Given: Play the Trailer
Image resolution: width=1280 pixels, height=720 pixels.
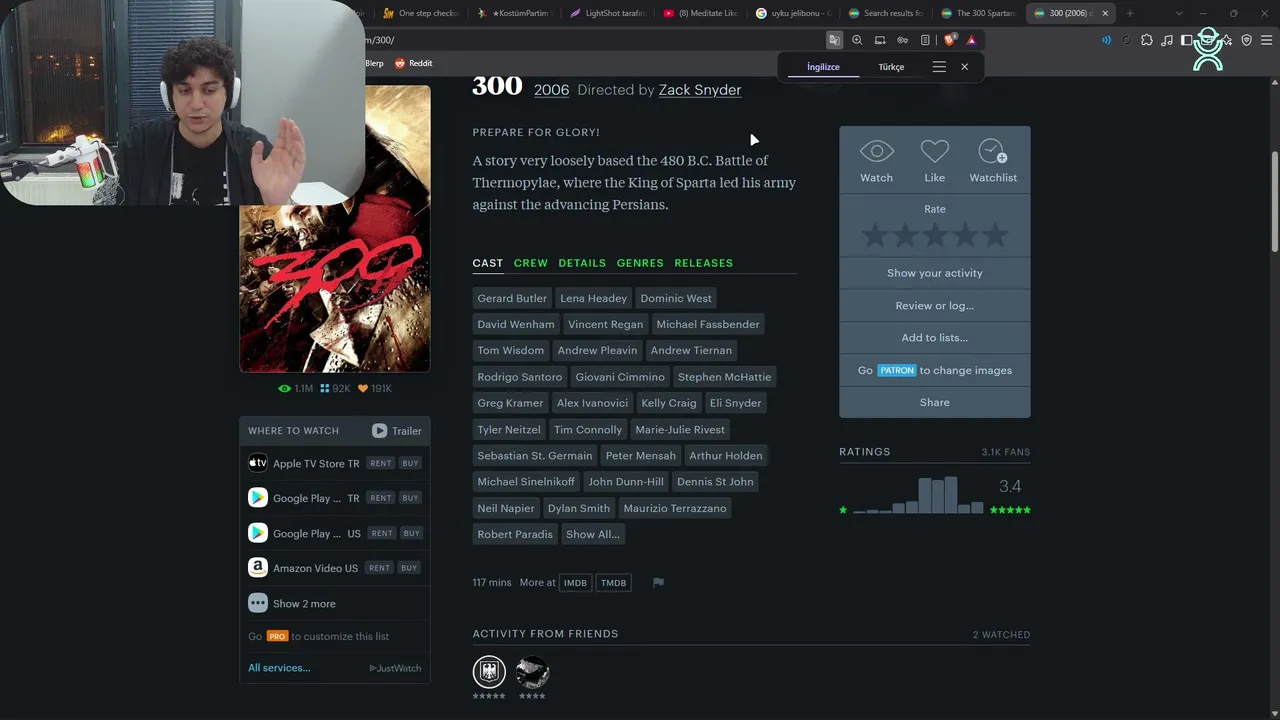Looking at the screenshot, I should [397, 431].
